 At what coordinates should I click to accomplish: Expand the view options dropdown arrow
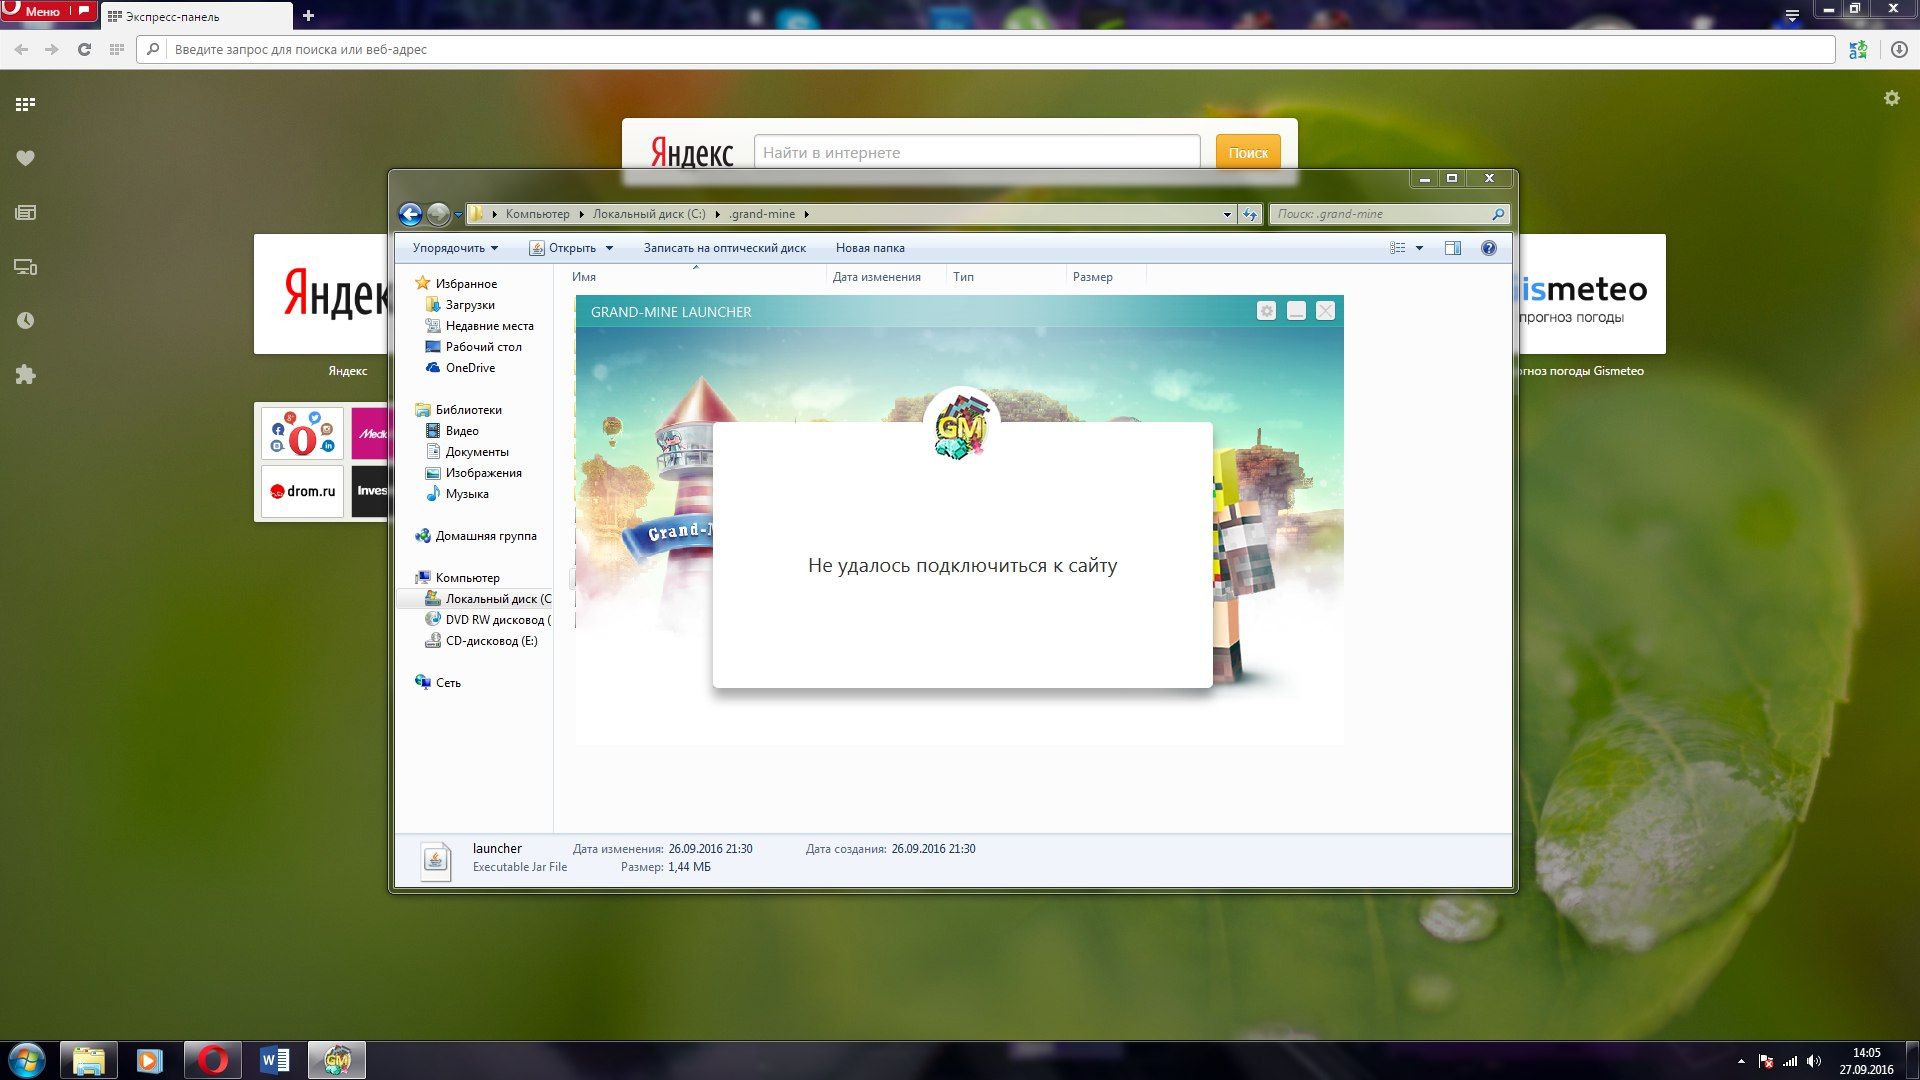[1419, 248]
